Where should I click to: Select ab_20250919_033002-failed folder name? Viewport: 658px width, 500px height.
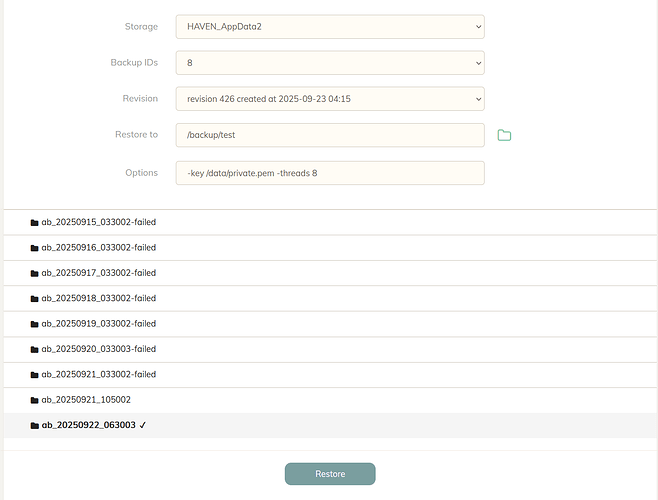[x=98, y=324]
